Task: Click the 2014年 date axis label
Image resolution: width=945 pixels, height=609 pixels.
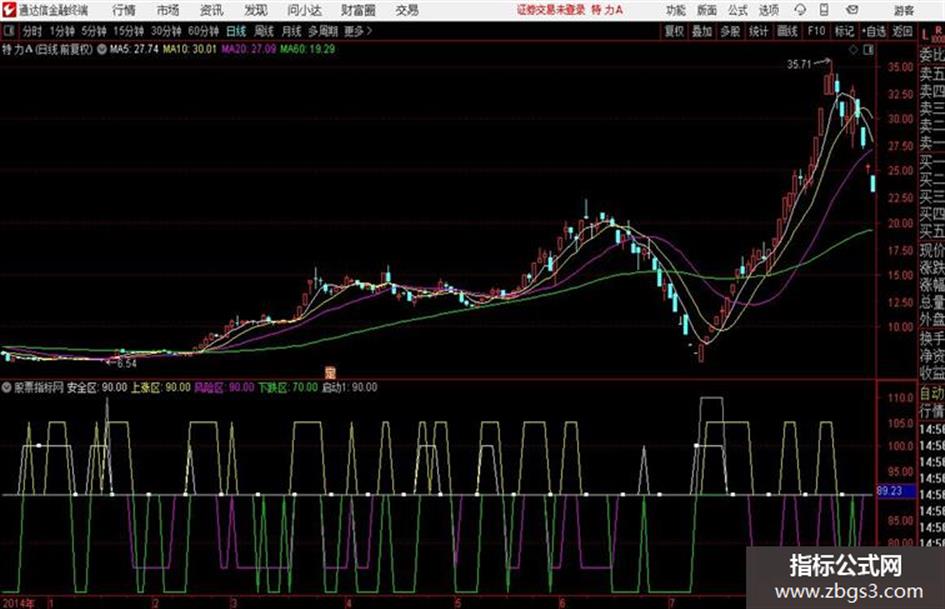Action: pos(19,603)
